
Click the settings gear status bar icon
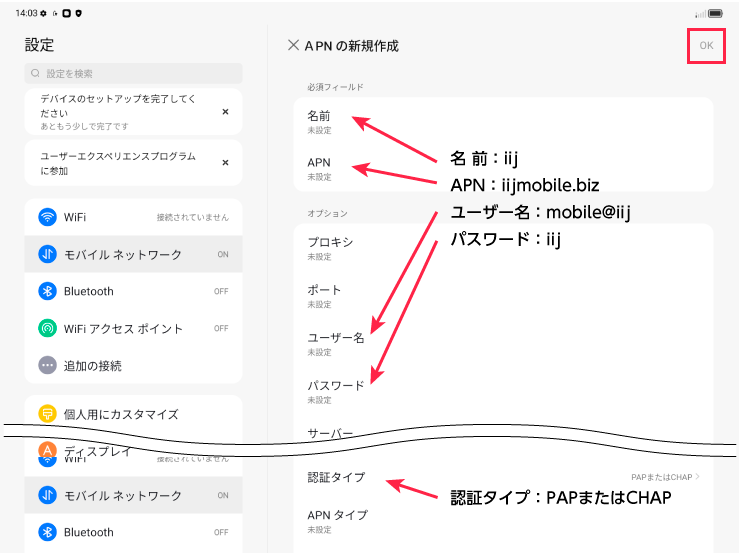(x=43, y=13)
